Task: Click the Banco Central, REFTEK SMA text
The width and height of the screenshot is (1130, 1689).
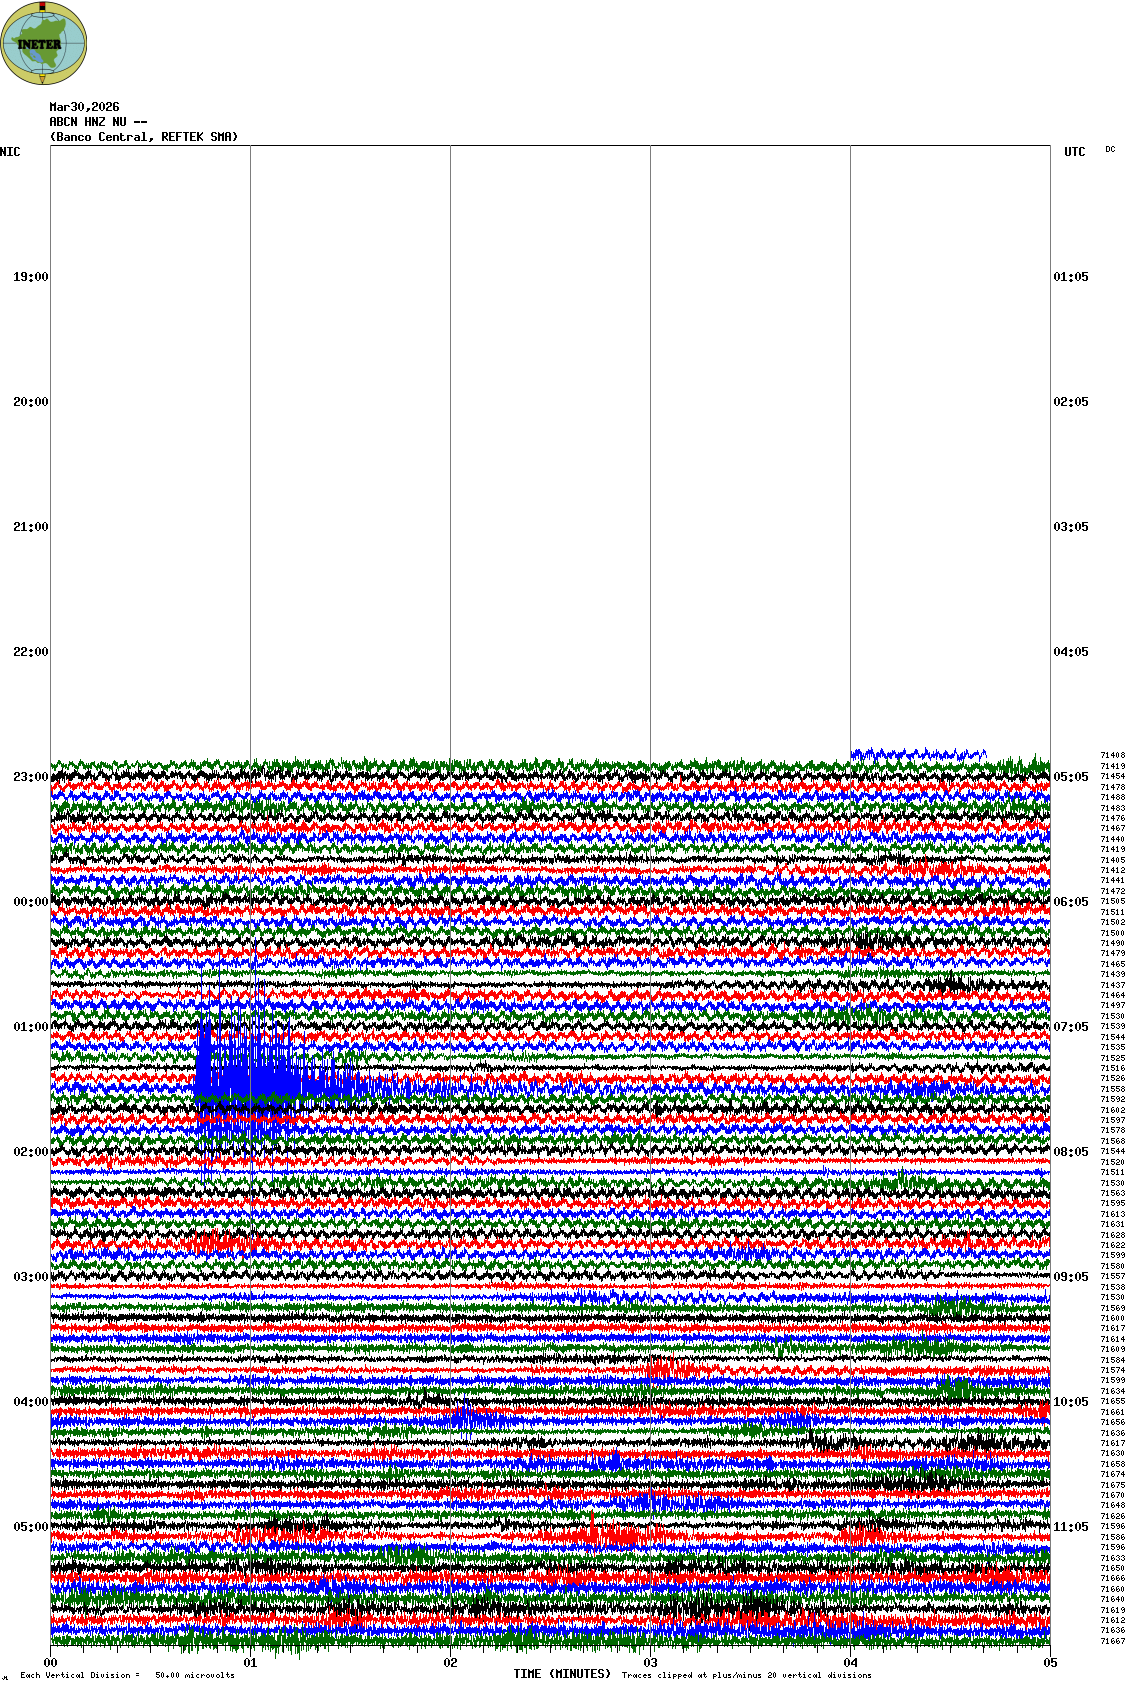Action: coord(144,137)
